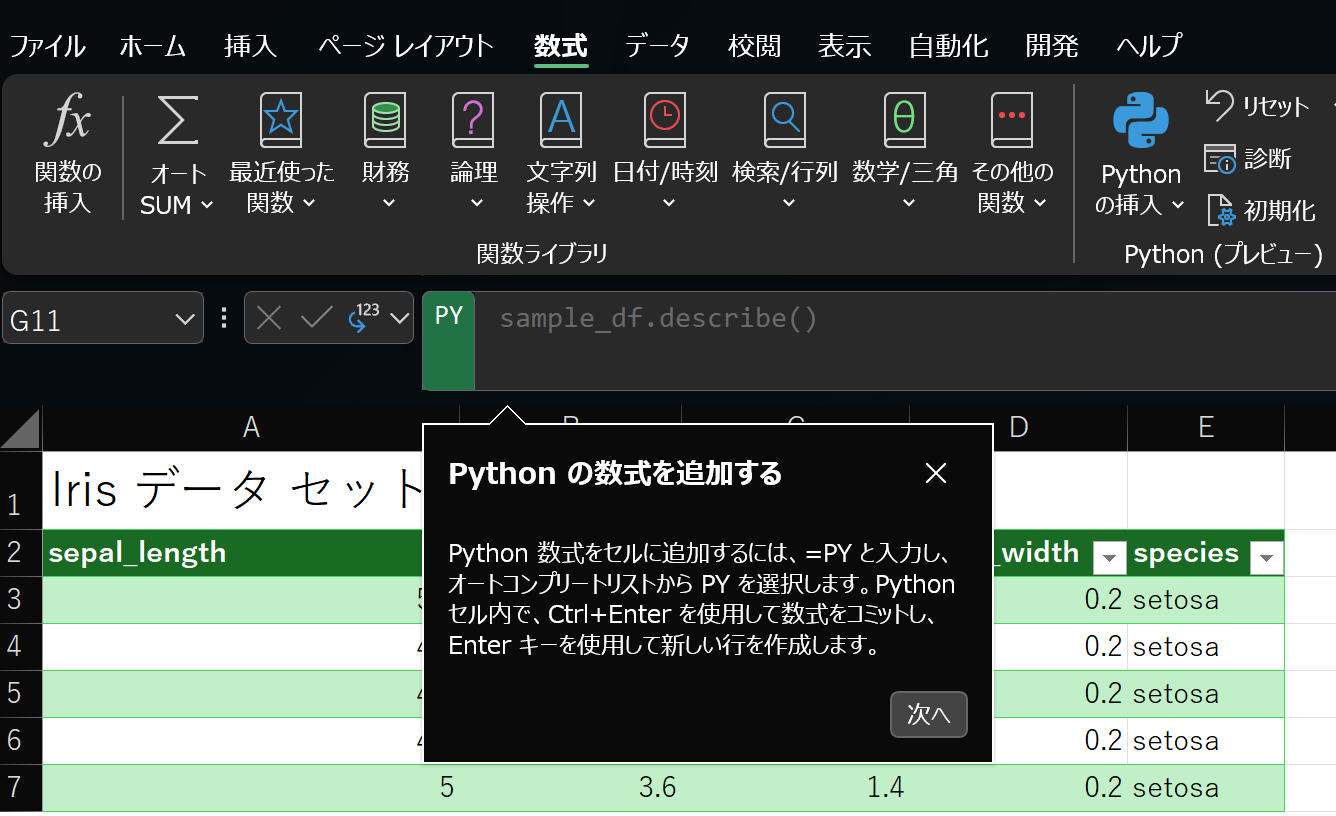Open 検索/行列 lookup functions icon
Screen dimensions: 1336x816
(784, 121)
